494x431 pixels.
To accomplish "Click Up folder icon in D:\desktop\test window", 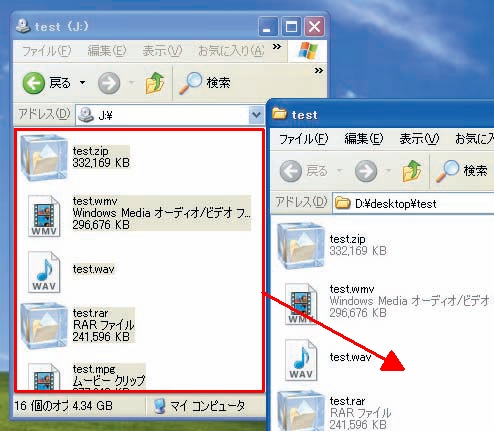I will pos(412,171).
